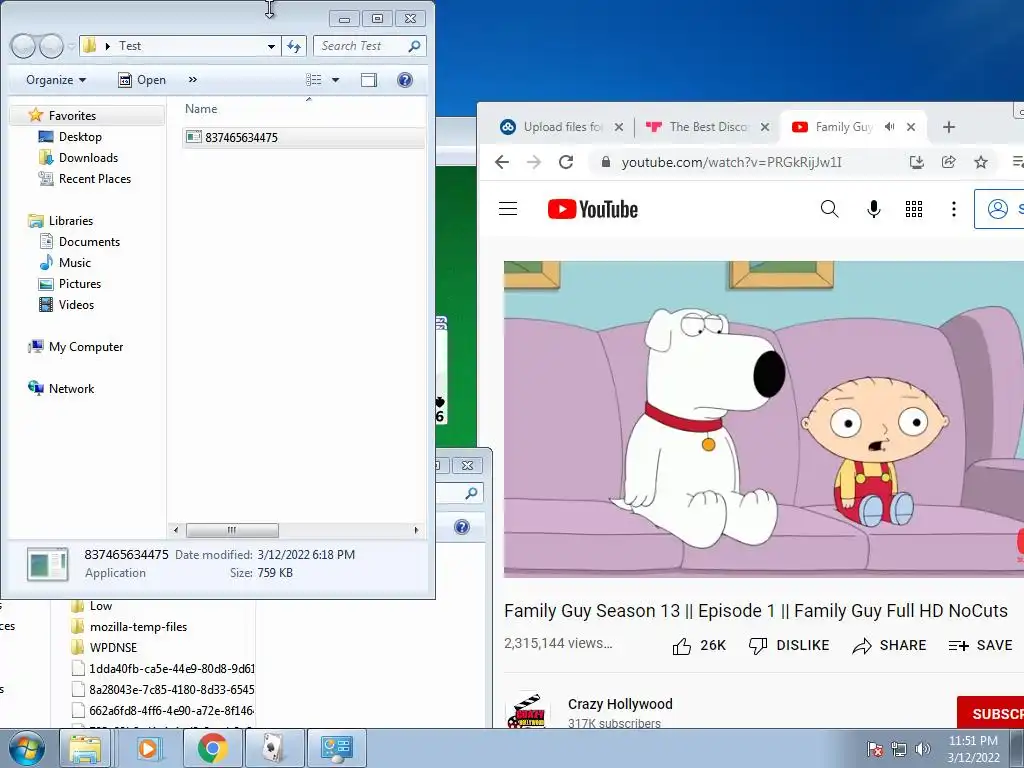Click the Family Guy video player
Viewport: 1024px width, 768px height.
click(x=763, y=419)
